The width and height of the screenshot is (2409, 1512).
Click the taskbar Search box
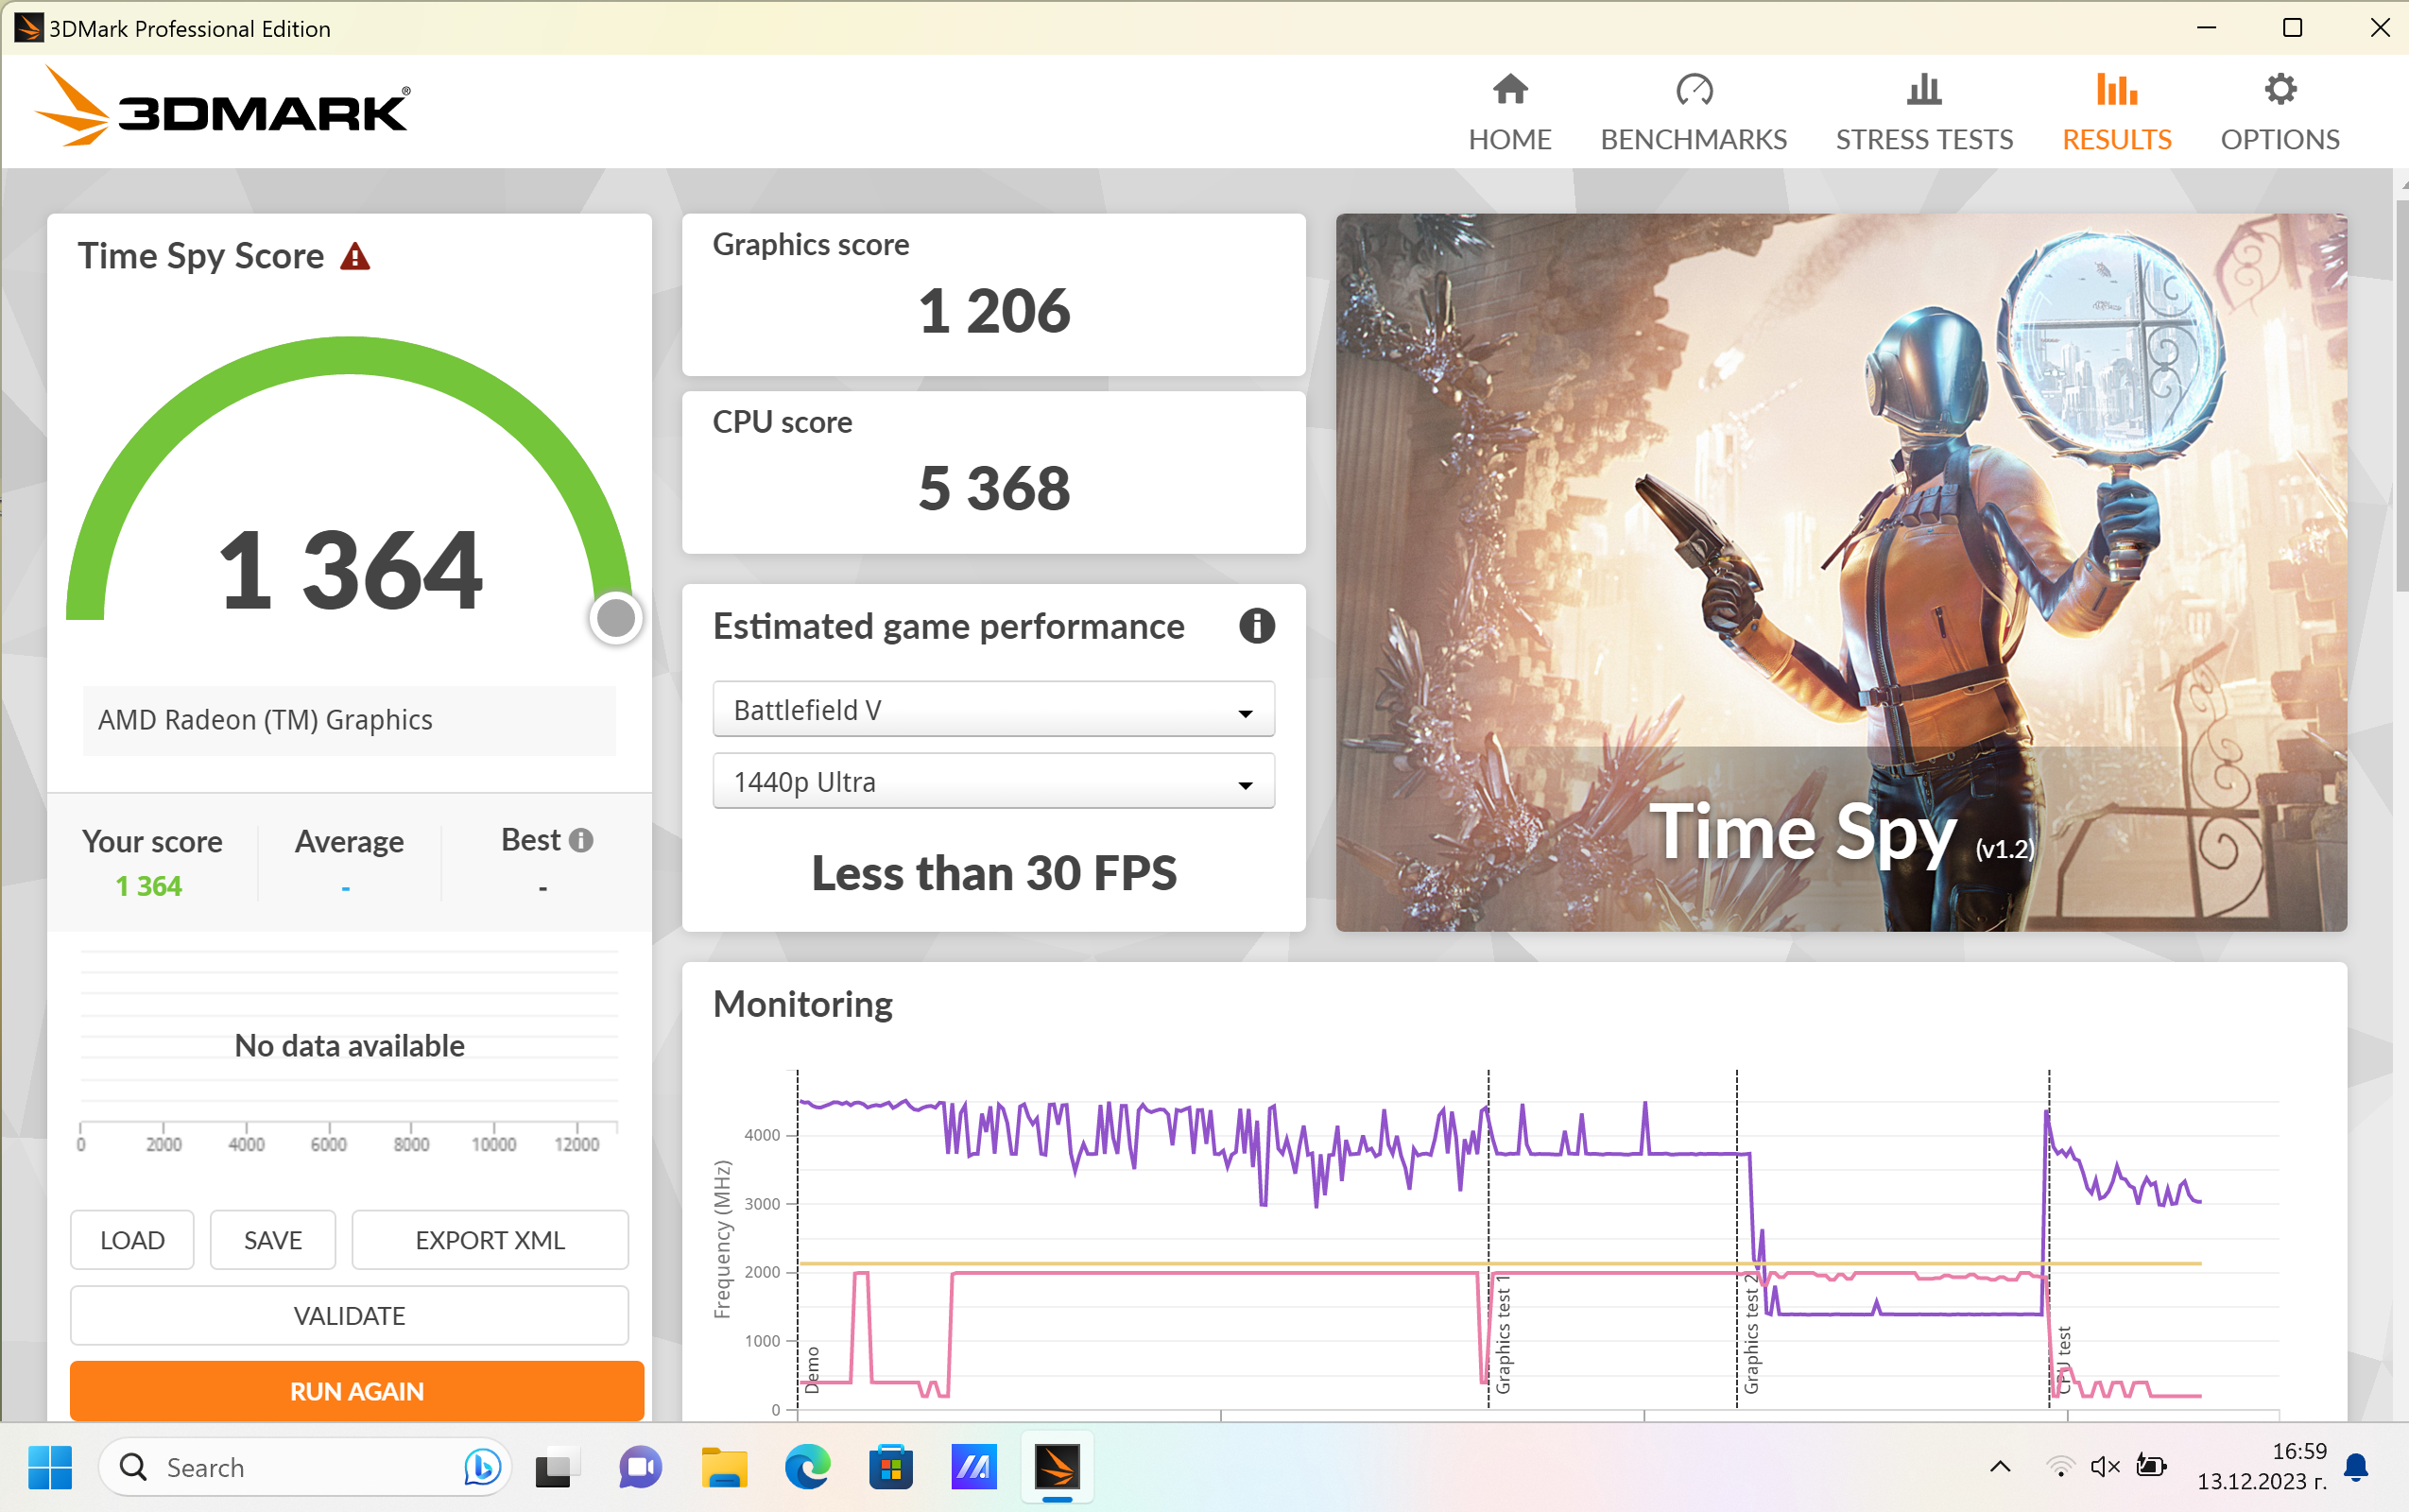pos(305,1467)
